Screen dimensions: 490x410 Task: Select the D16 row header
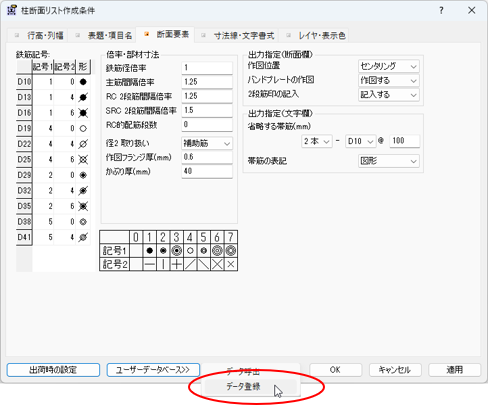[24, 113]
